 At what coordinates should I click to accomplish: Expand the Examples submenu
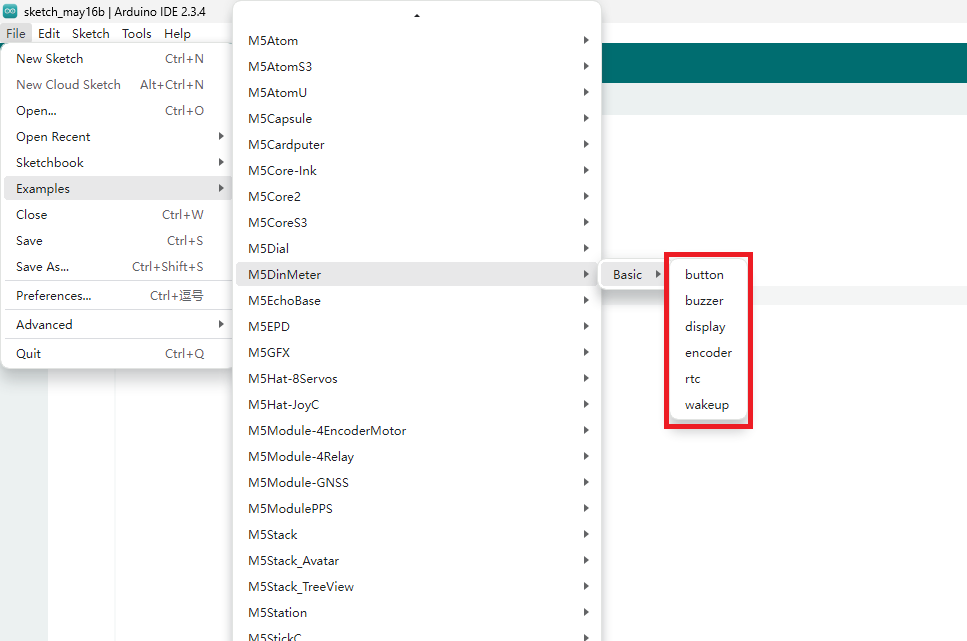(117, 188)
